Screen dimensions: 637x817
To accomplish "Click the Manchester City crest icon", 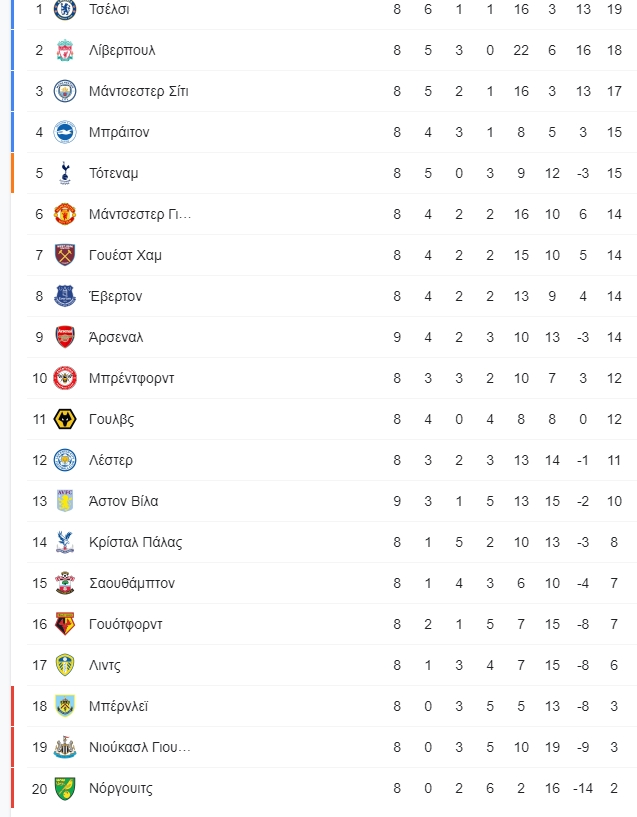I will [x=65, y=91].
